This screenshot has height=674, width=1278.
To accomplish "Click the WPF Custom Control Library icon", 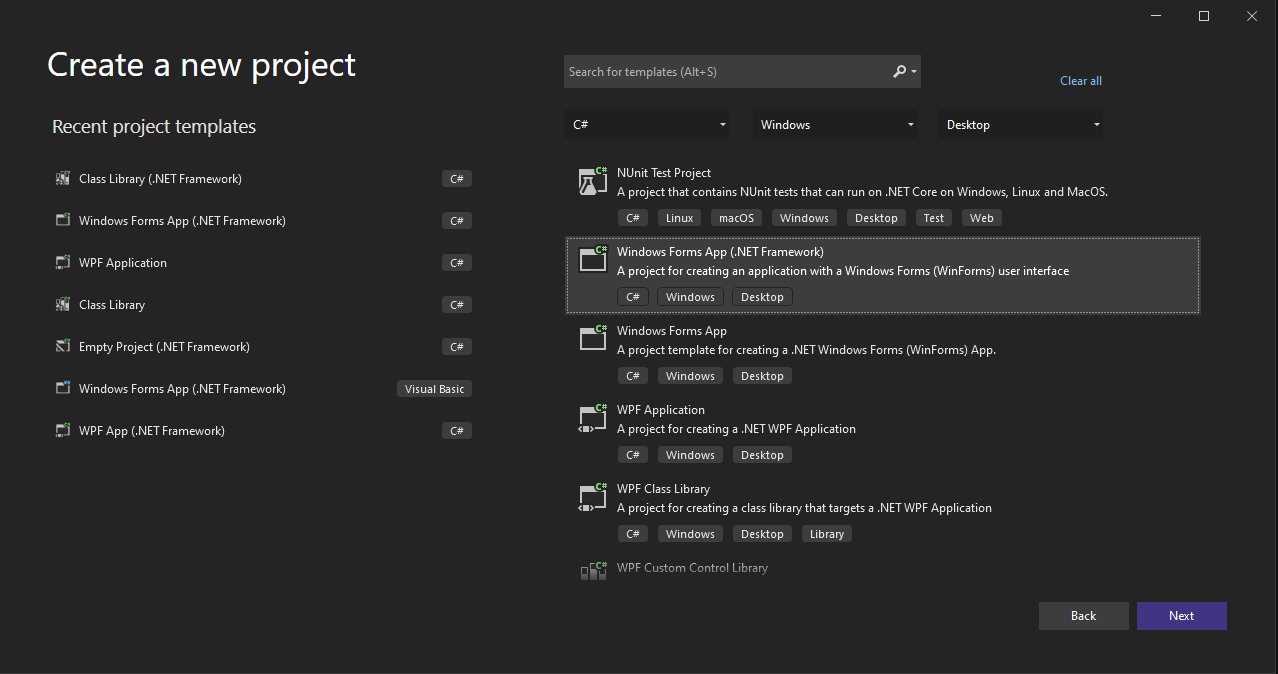I will 594,570.
